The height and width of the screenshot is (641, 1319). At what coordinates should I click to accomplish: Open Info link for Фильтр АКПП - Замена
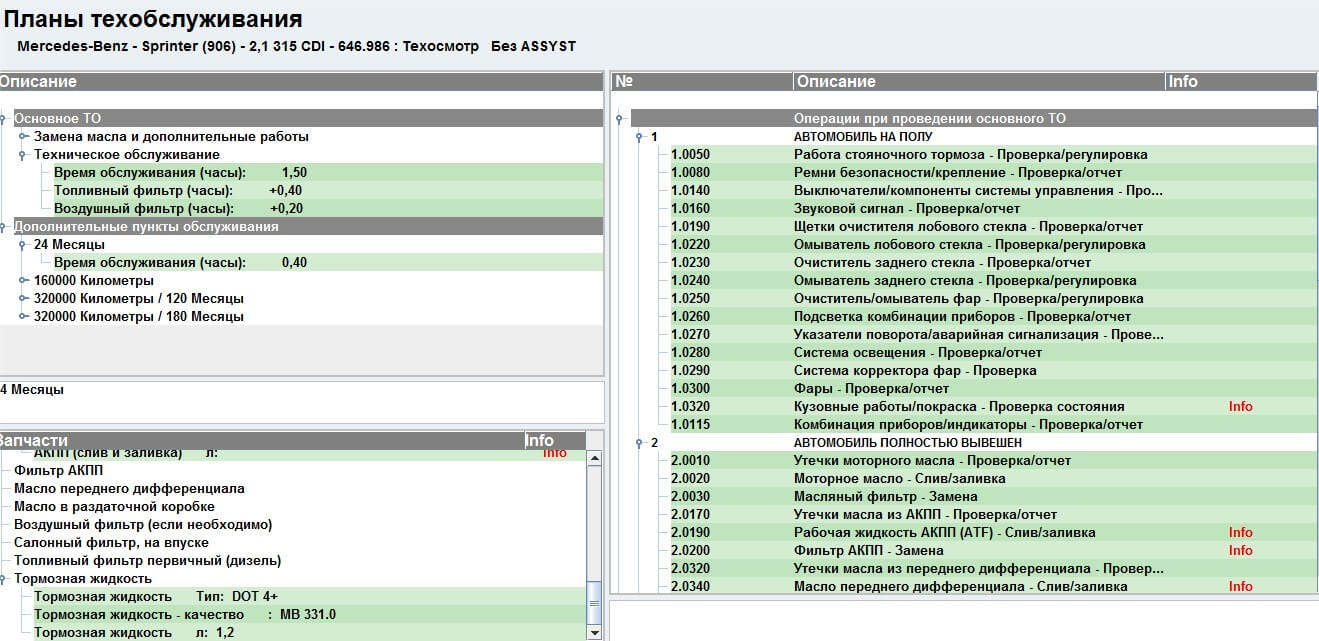point(1240,551)
